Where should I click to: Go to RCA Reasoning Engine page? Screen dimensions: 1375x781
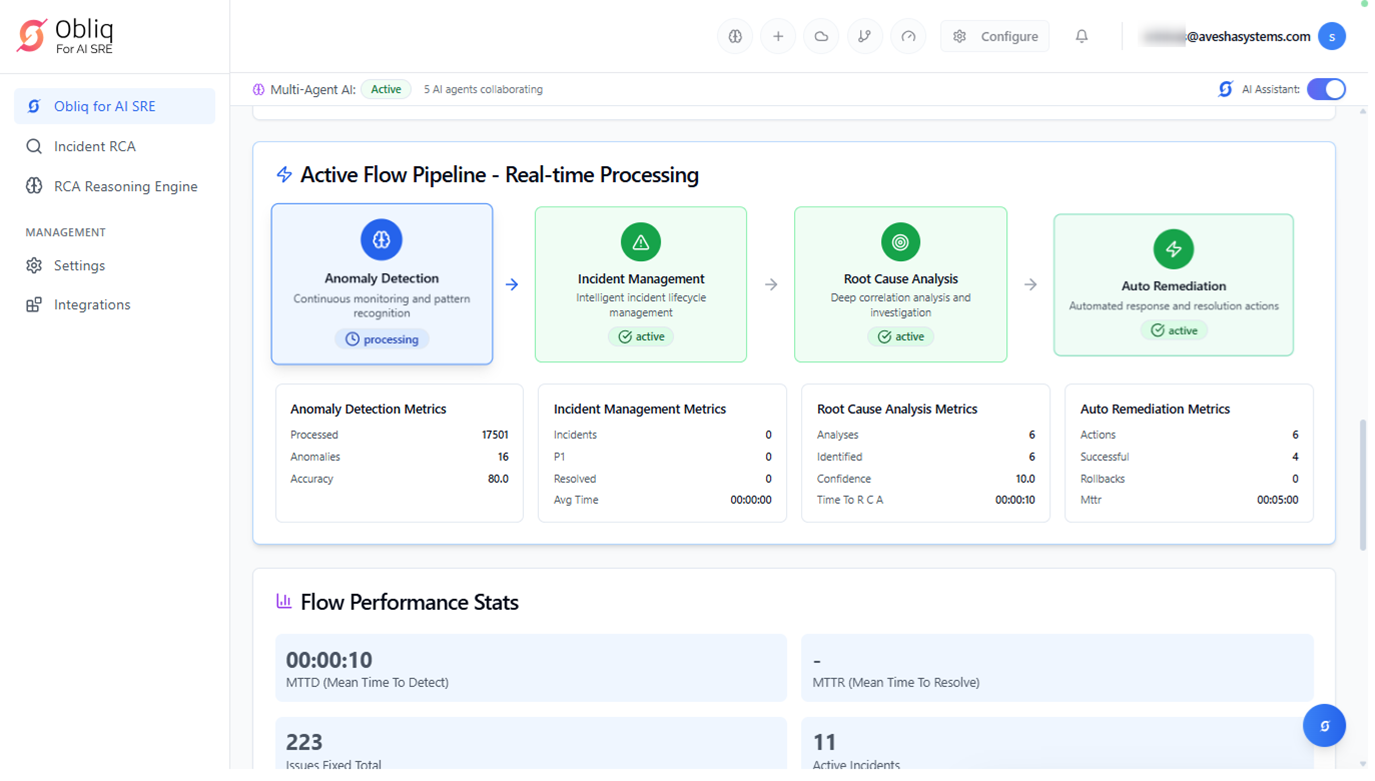(x=125, y=186)
